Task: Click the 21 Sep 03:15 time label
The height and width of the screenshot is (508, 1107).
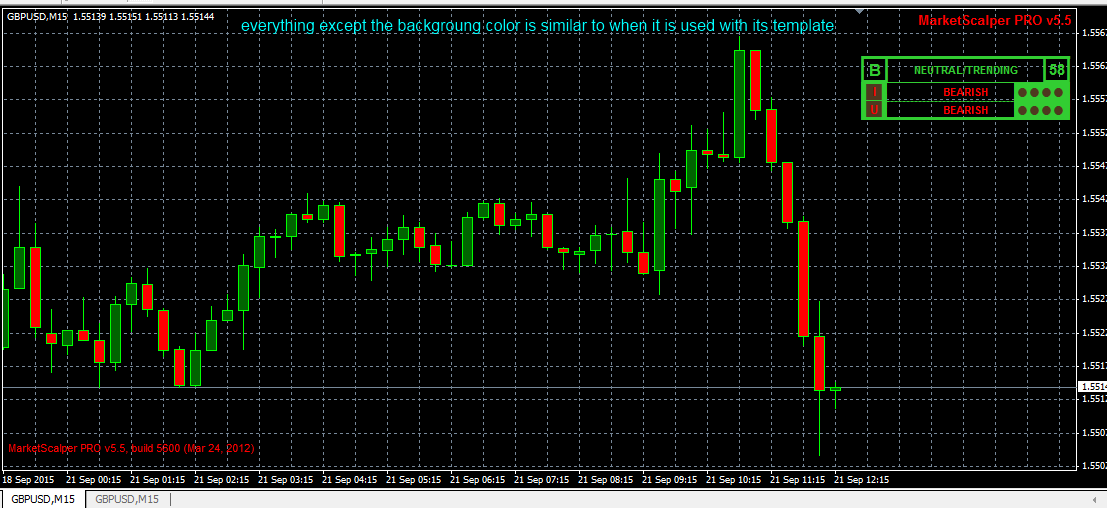Action: pos(285,479)
